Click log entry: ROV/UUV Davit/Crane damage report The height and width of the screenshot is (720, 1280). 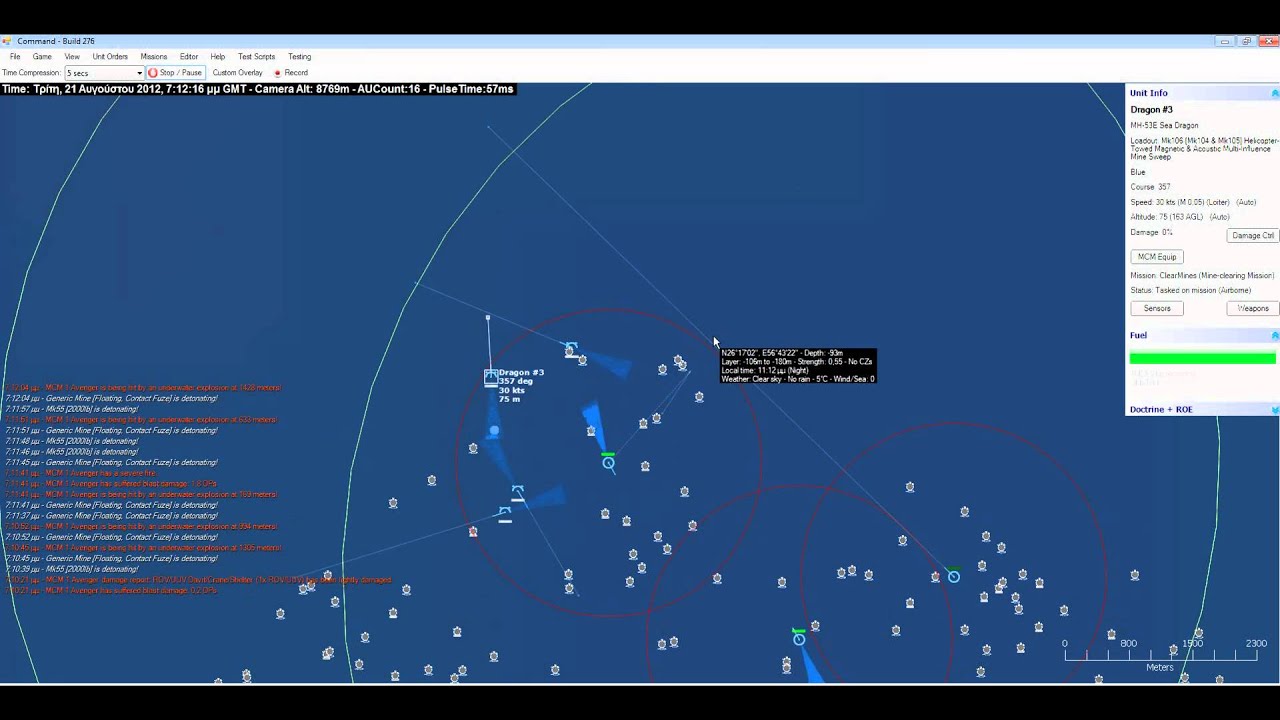pyautogui.click(x=198, y=580)
